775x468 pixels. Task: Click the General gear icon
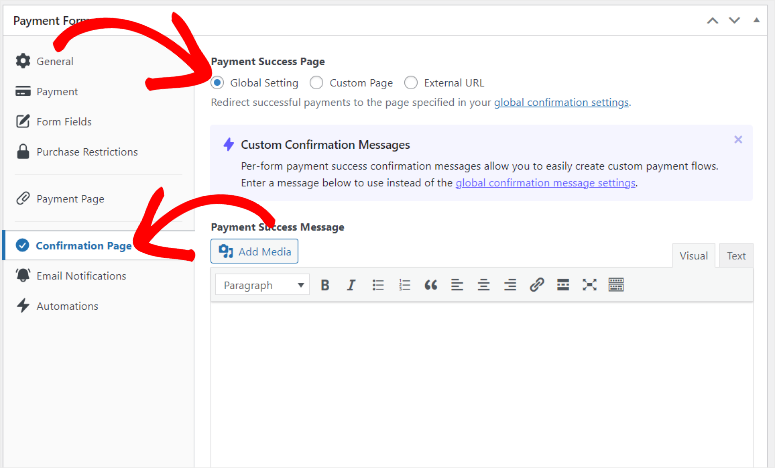point(23,61)
